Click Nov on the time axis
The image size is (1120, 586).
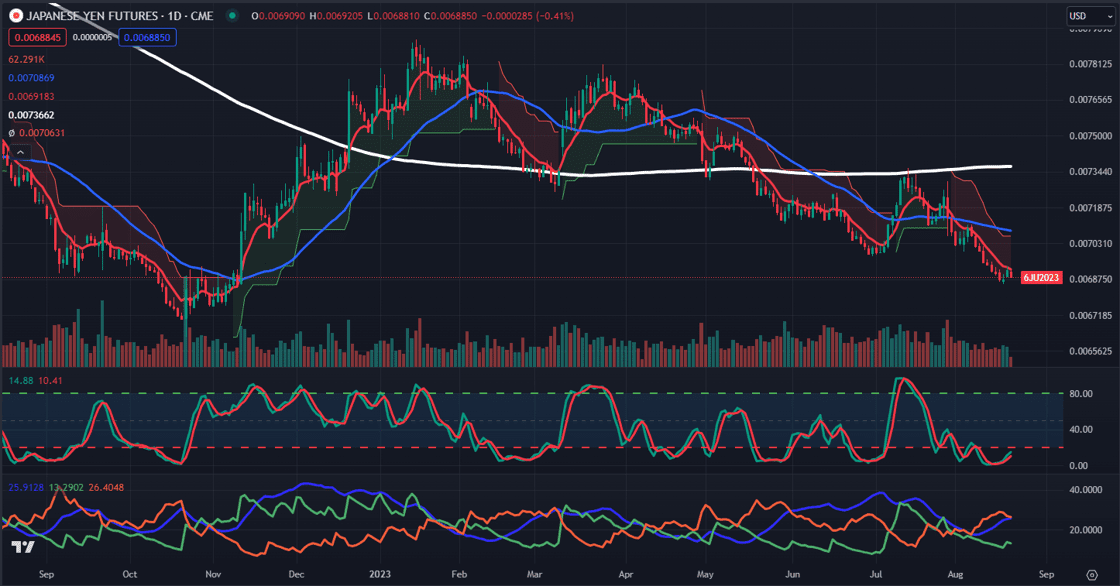(213, 575)
